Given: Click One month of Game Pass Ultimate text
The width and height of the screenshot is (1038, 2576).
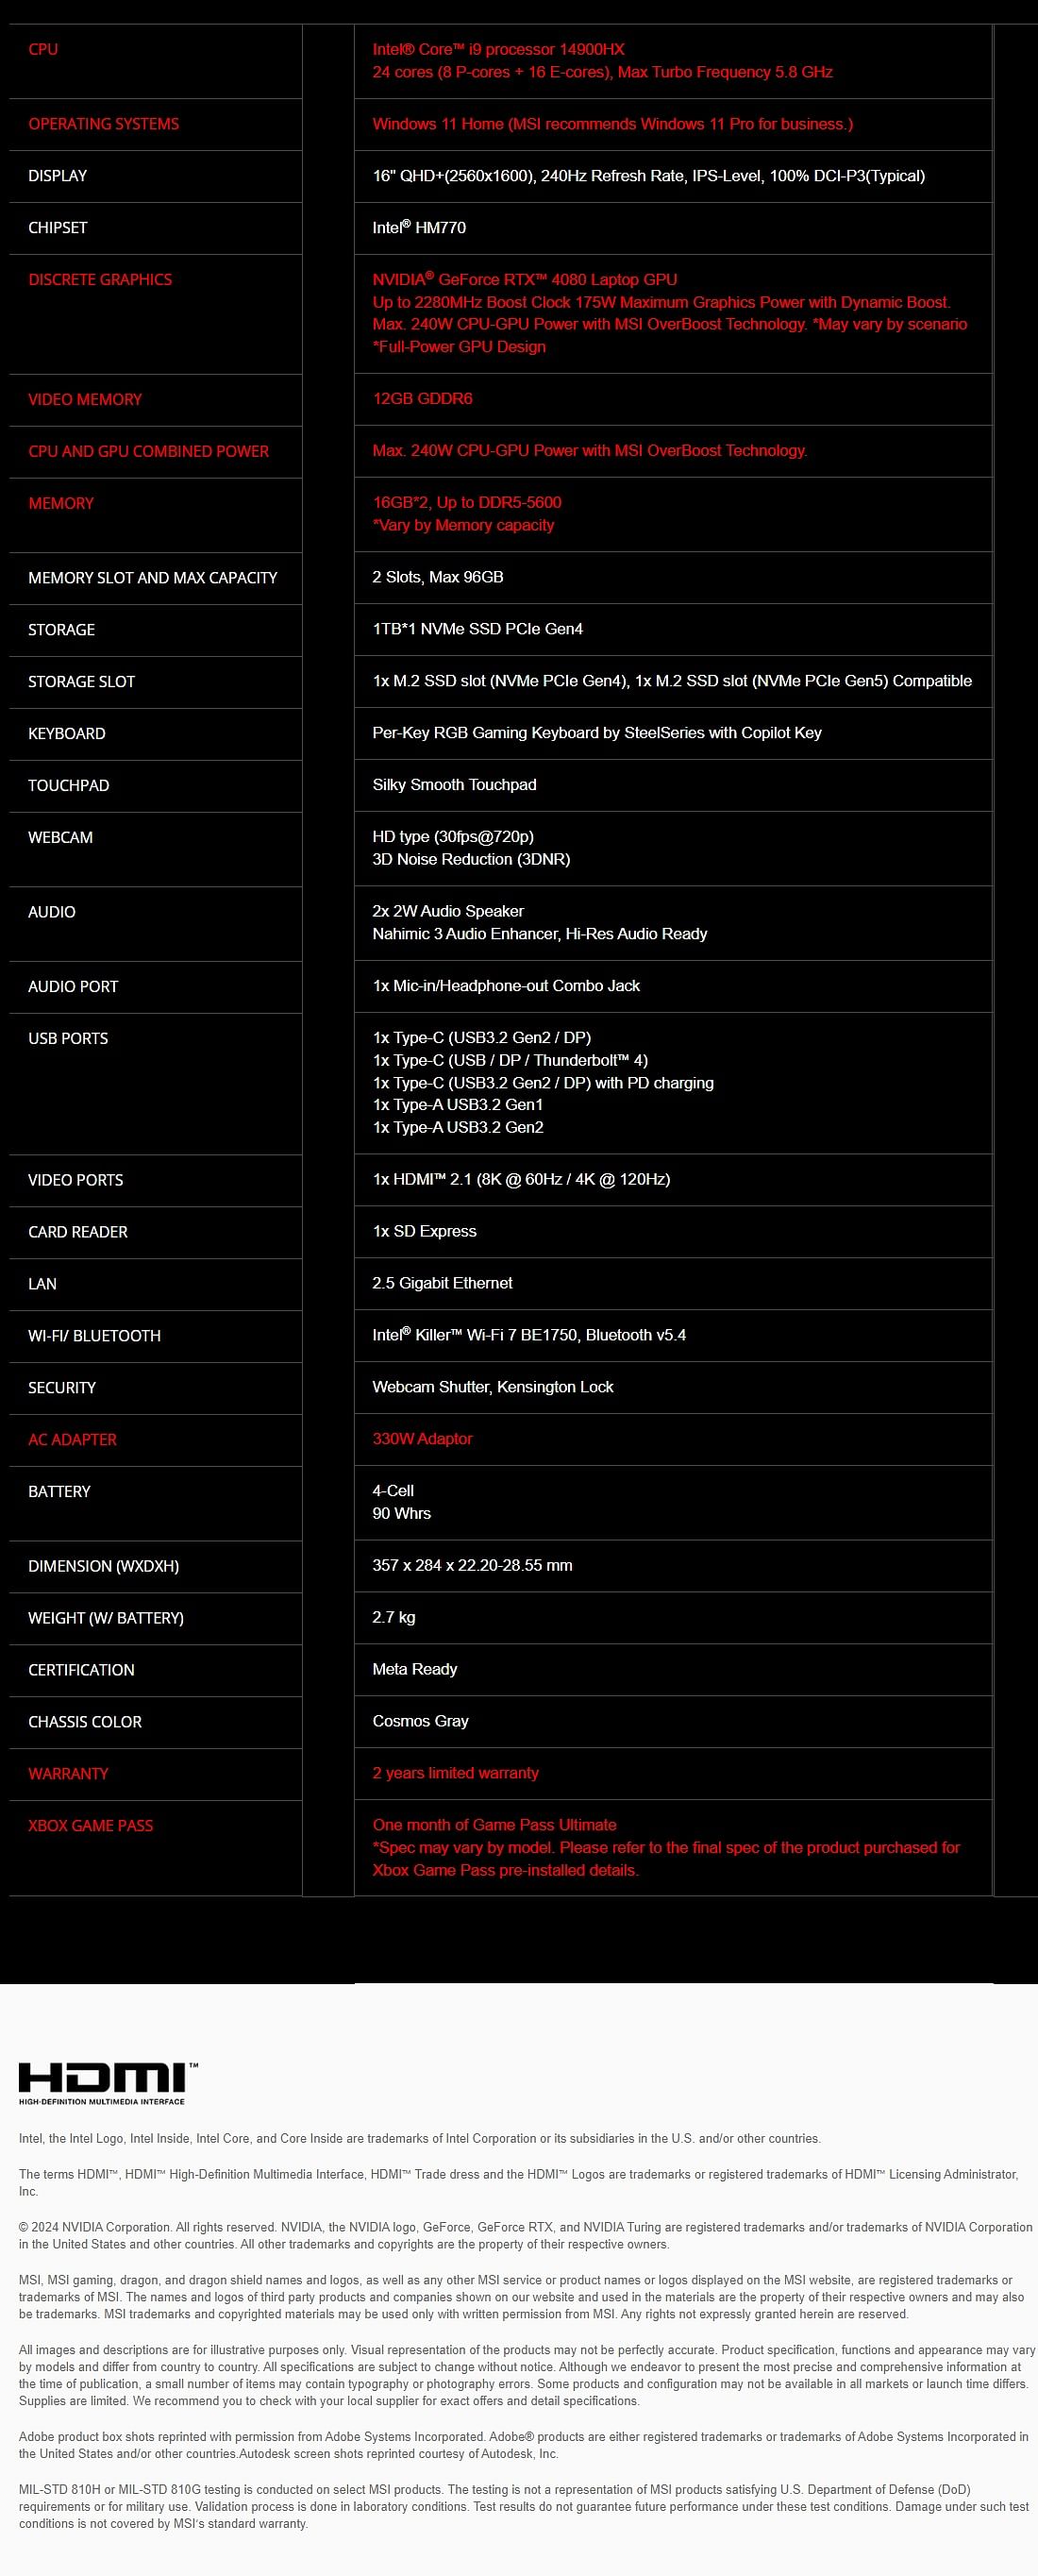Looking at the screenshot, I should click(495, 1824).
